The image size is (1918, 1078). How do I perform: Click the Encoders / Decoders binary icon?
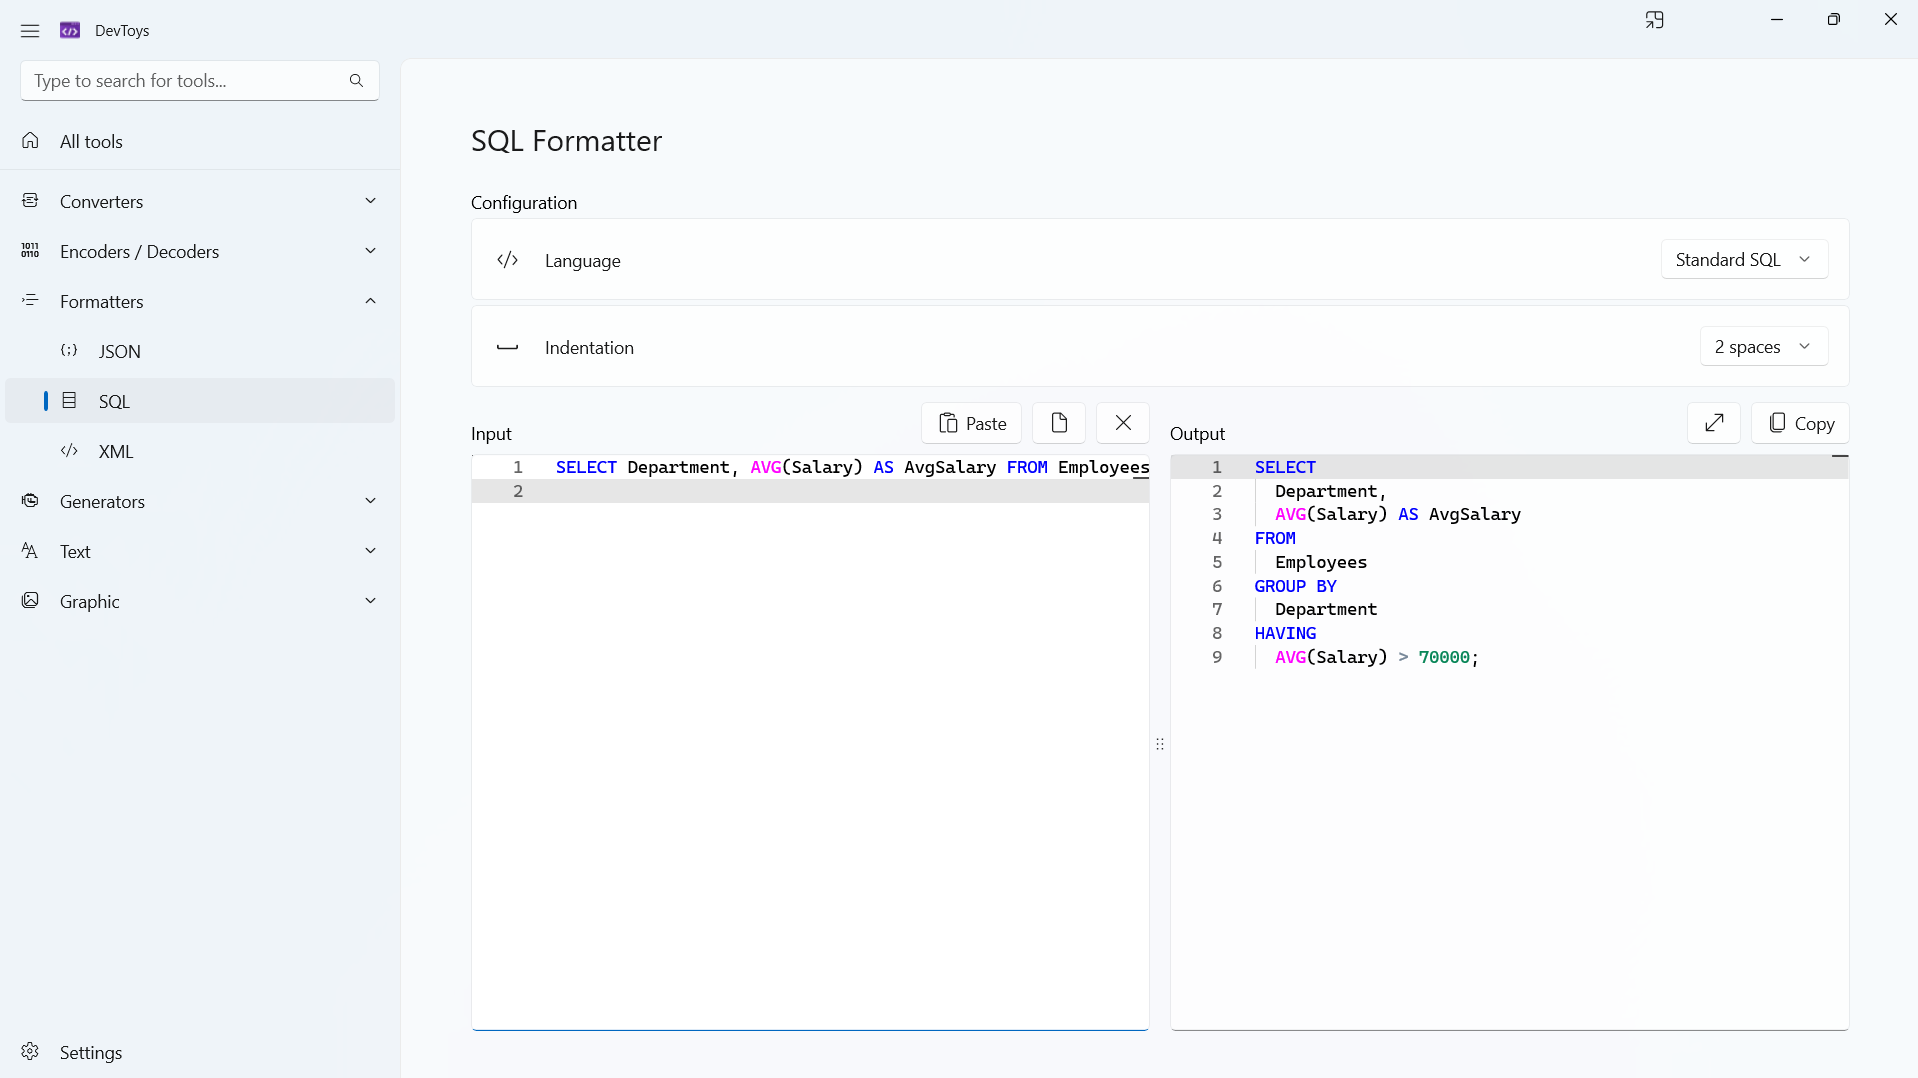[30, 251]
